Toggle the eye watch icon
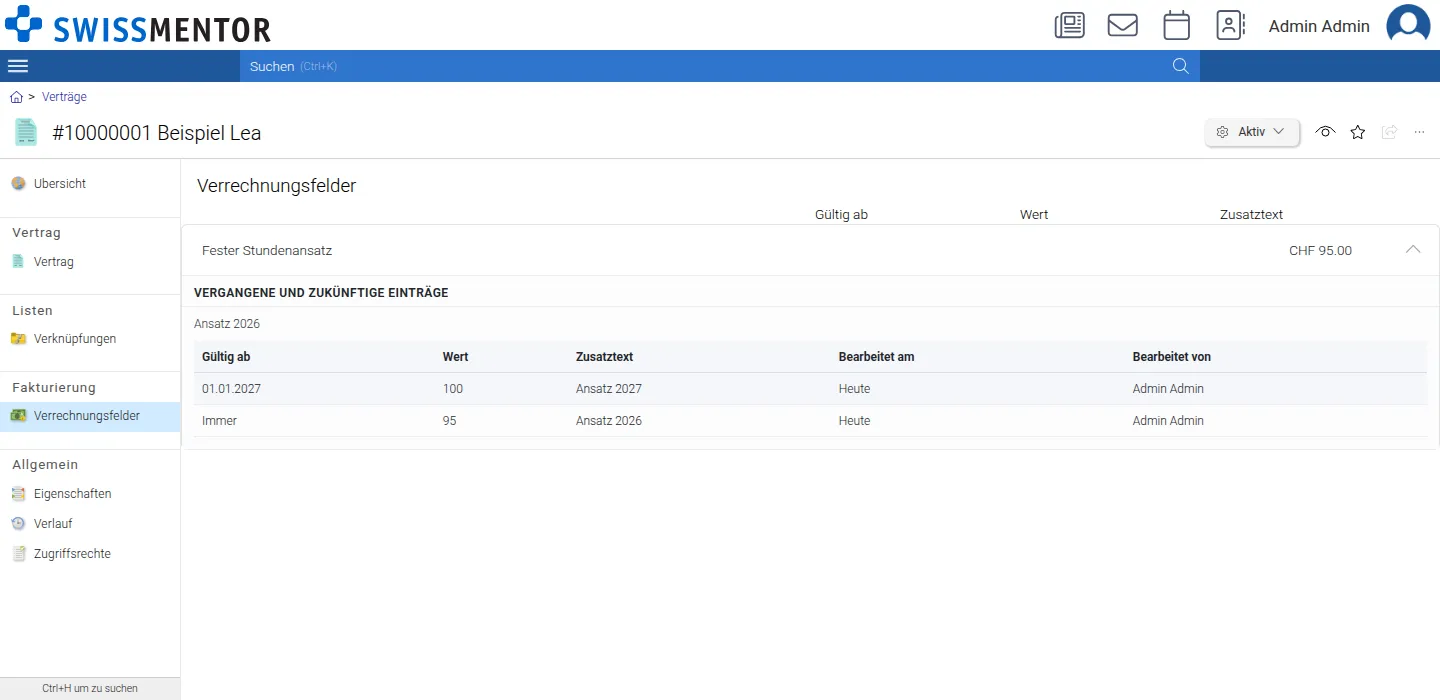The height and width of the screenshot is (700, 1440). pos(1325,132)
